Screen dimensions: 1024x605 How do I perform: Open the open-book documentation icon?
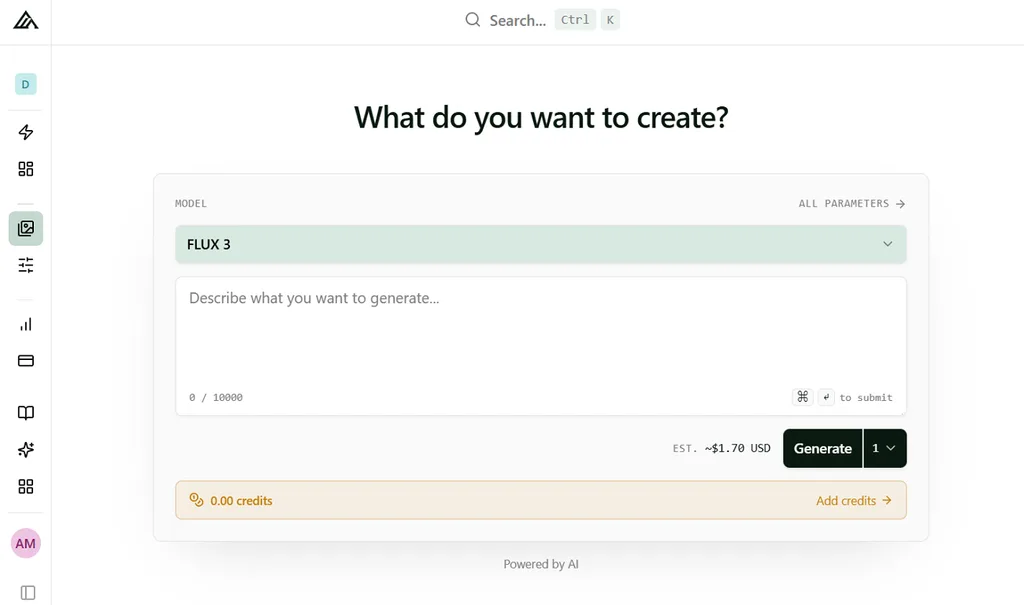[x=25, y=412]
